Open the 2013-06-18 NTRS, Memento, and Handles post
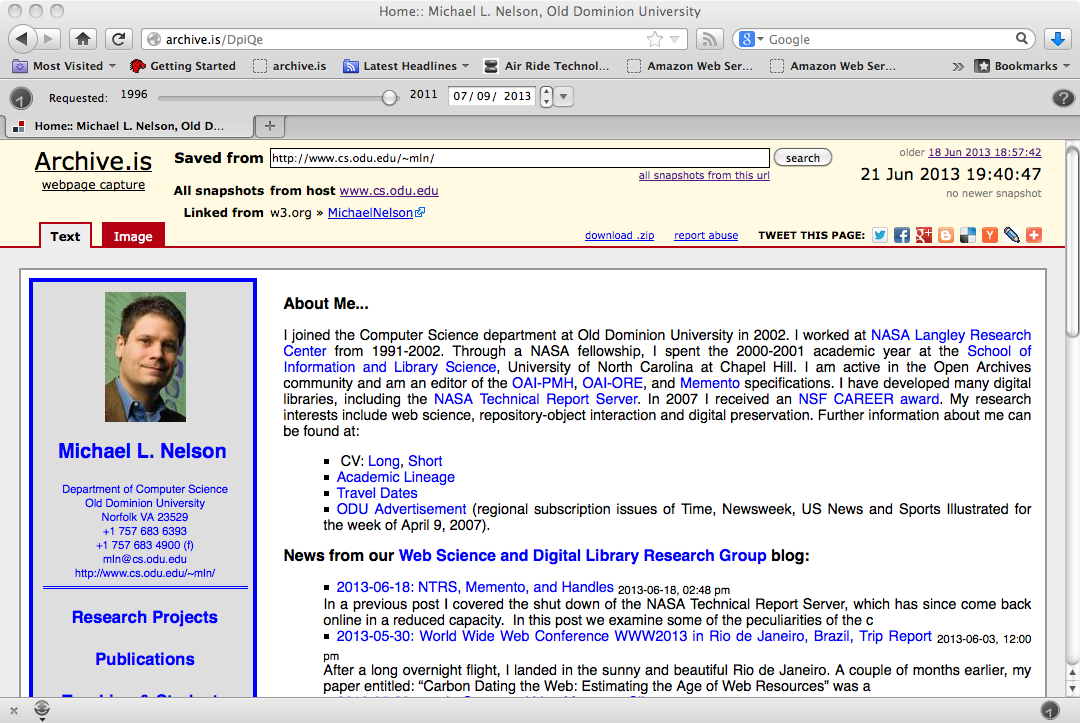 pyautogui.click(x=475, y=587)
